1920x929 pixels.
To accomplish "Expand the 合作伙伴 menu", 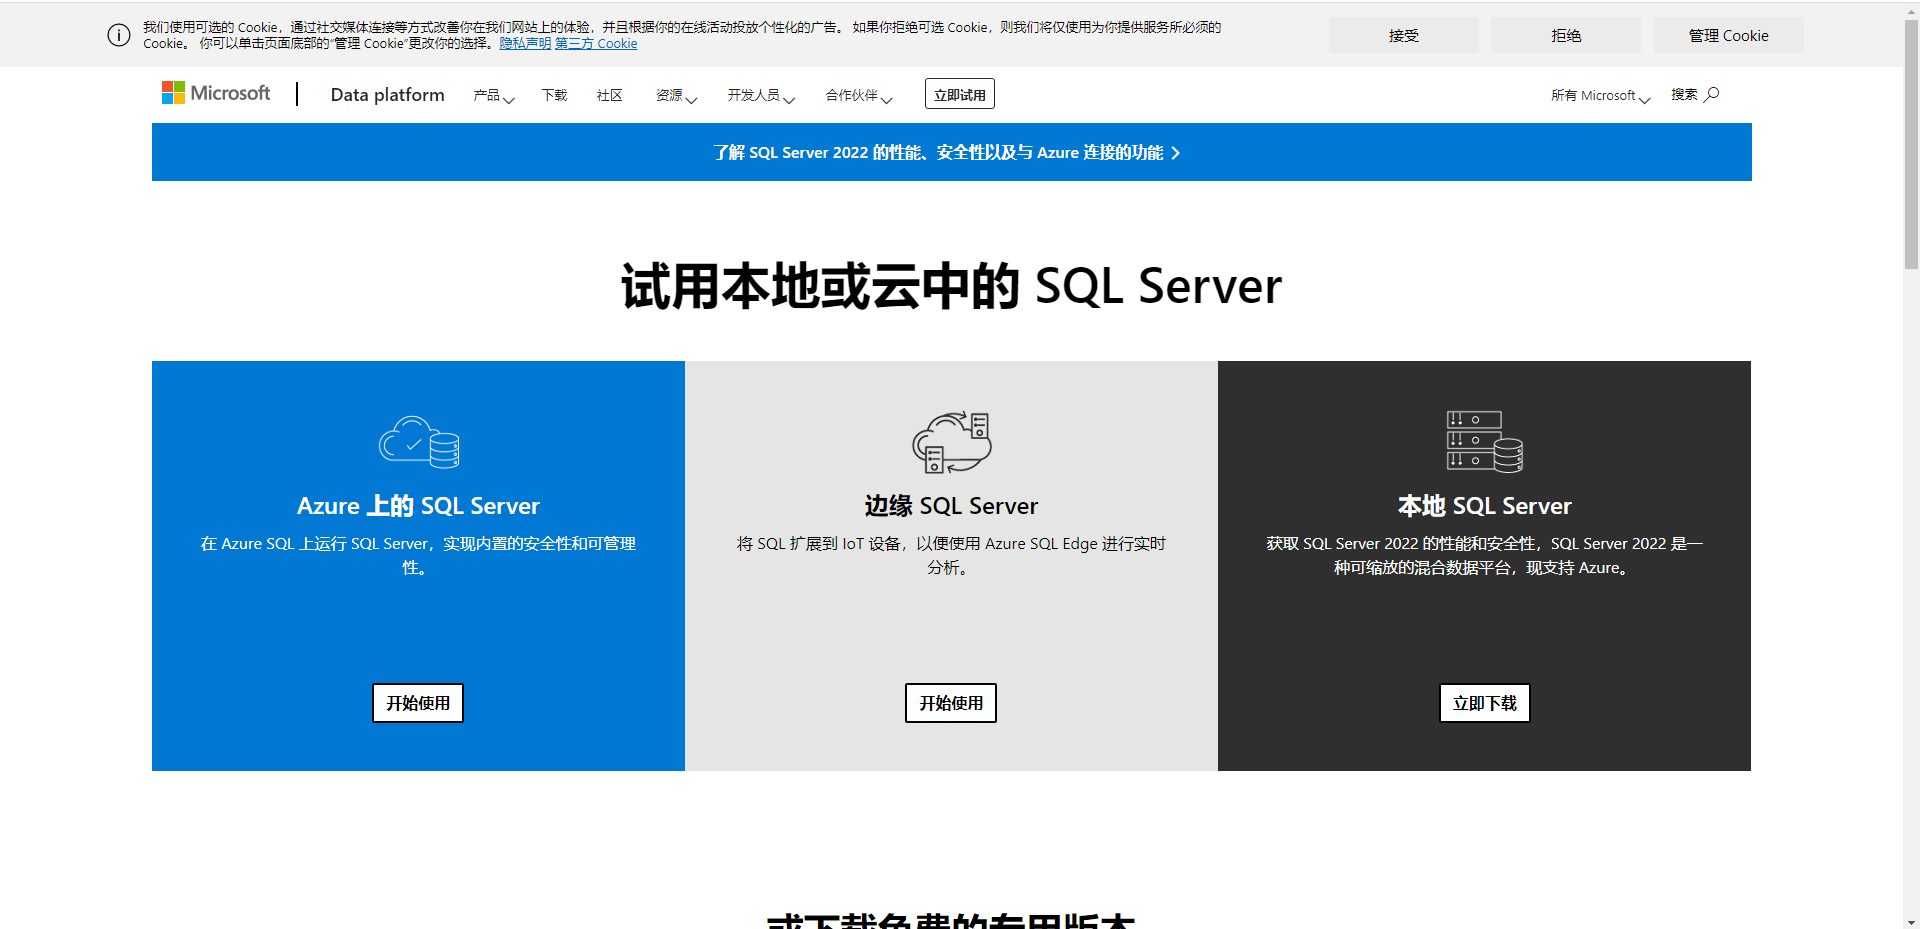I will pyautogui.click(x=859, y=95).
